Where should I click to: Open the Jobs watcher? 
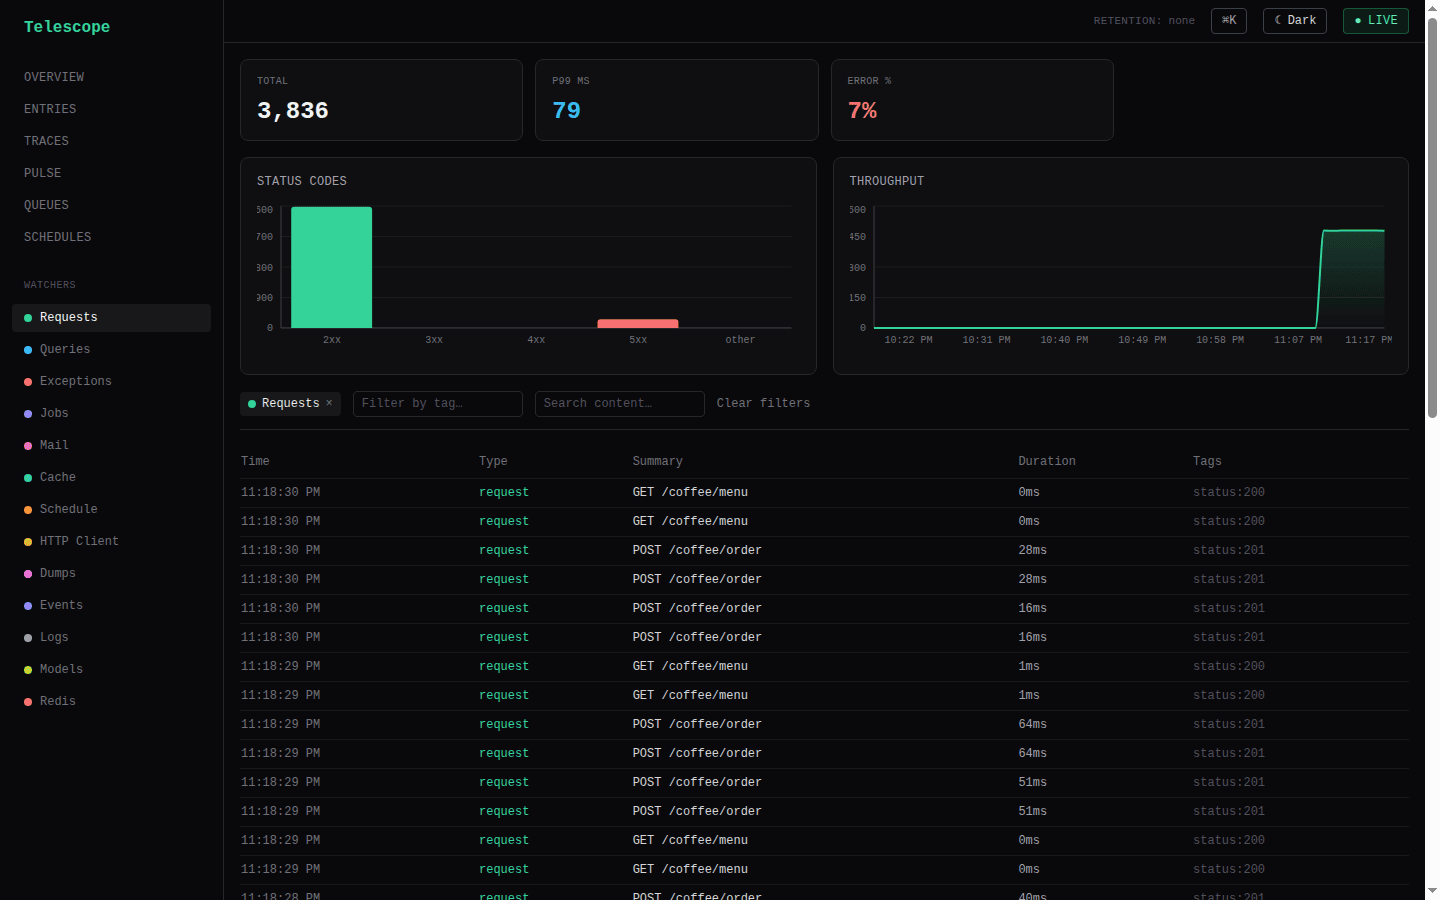tap(111, 413)
